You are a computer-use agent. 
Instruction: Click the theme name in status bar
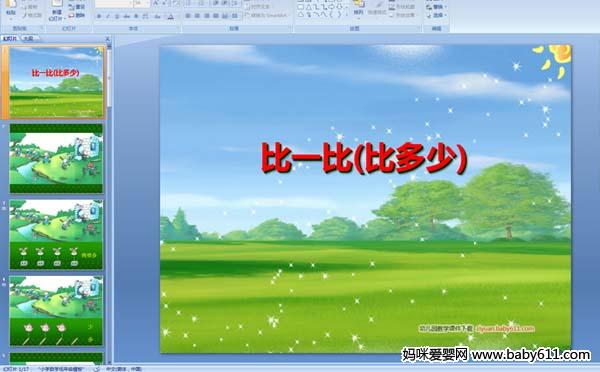[x=61, y=369]
